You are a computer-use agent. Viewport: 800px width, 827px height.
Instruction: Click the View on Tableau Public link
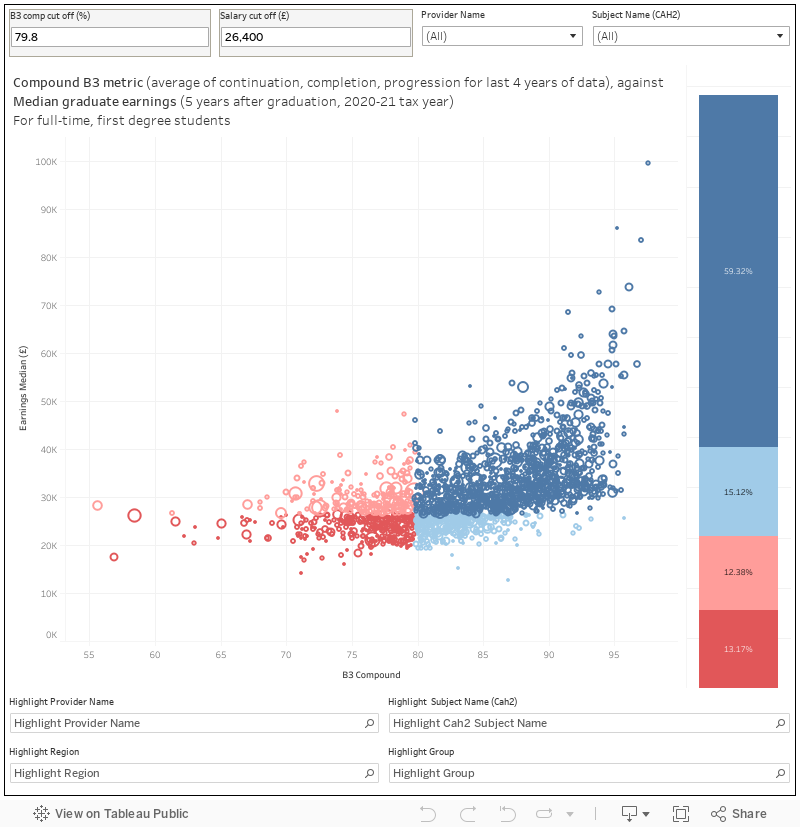point(111,813)
